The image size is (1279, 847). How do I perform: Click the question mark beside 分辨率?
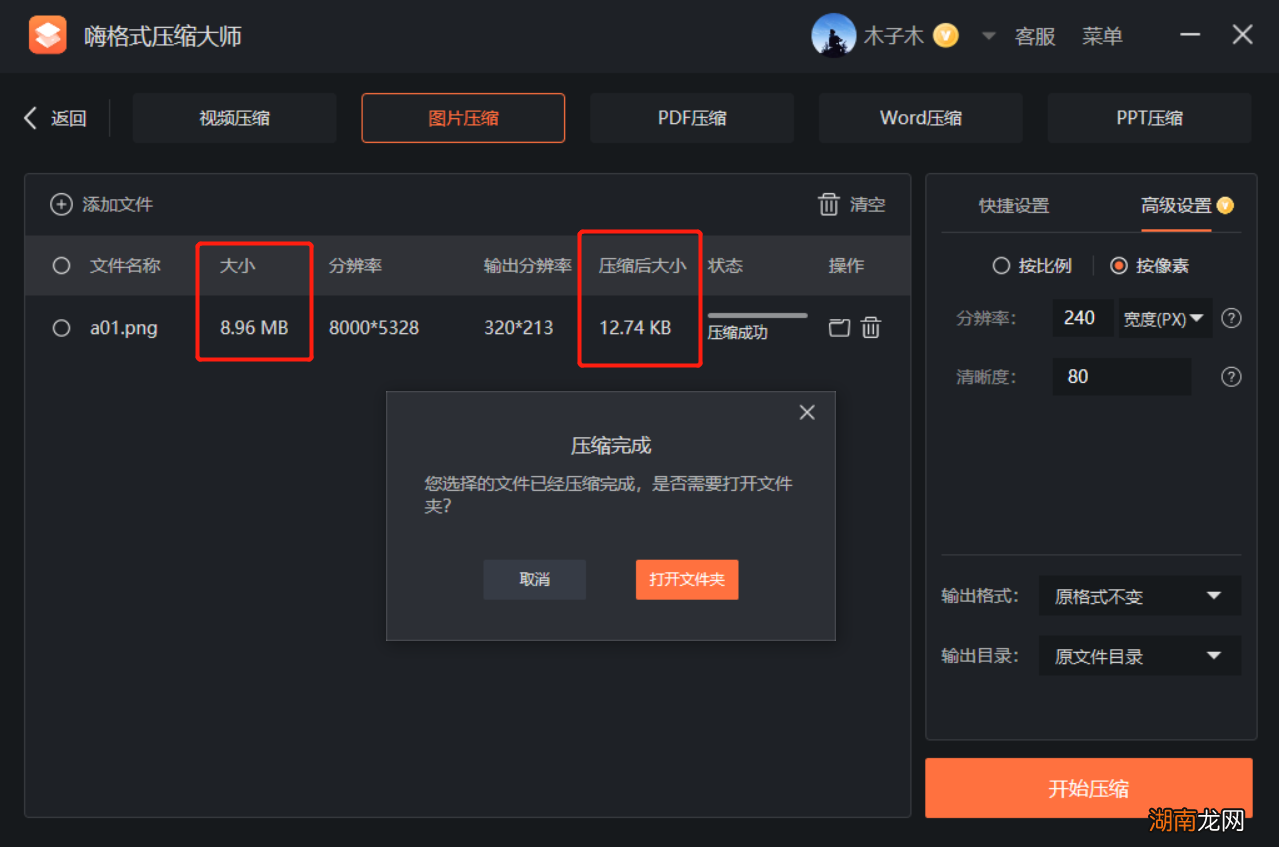pos(1230,318)
